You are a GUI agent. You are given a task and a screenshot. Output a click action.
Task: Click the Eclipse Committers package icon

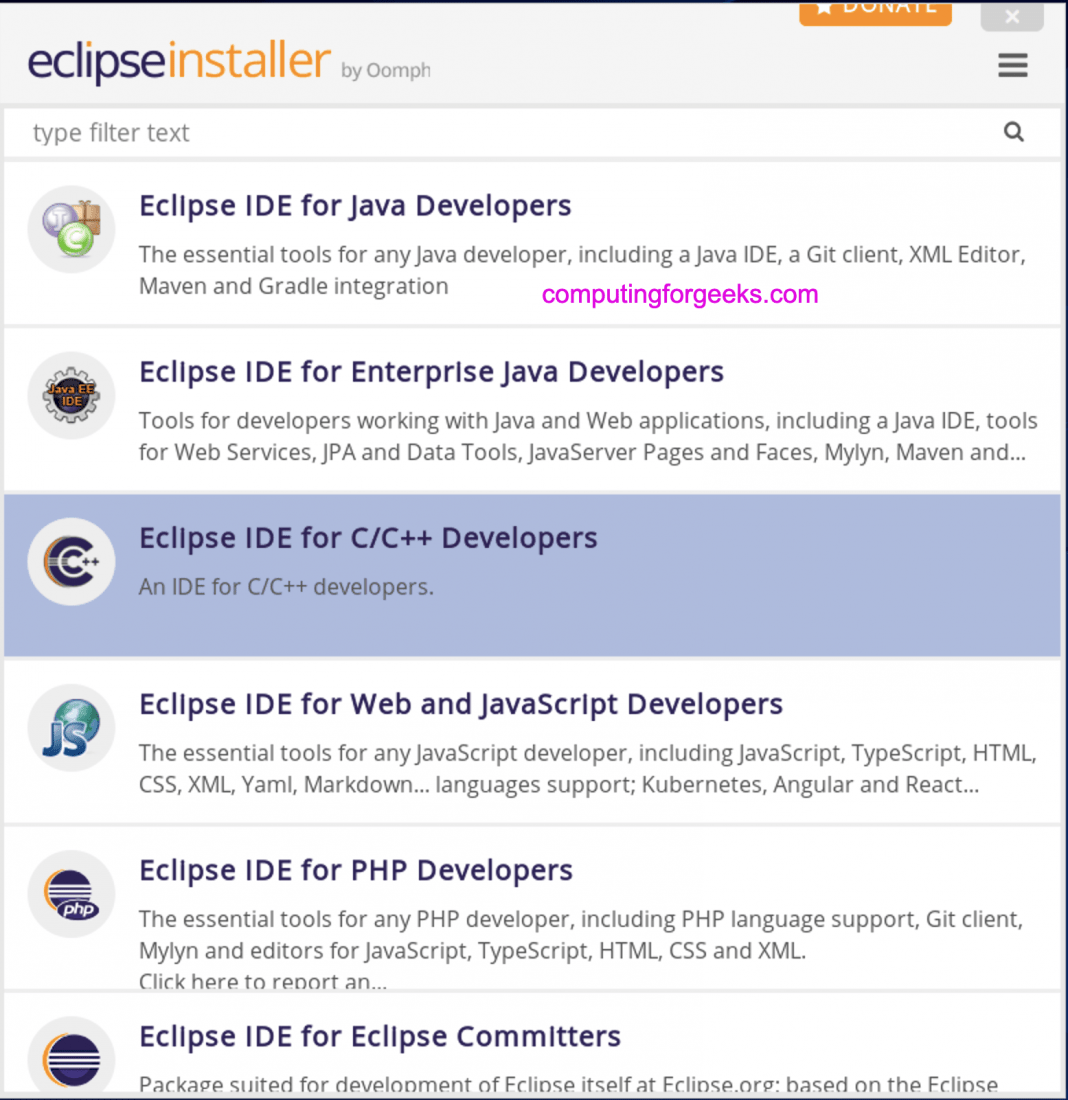pos(71,1055)
